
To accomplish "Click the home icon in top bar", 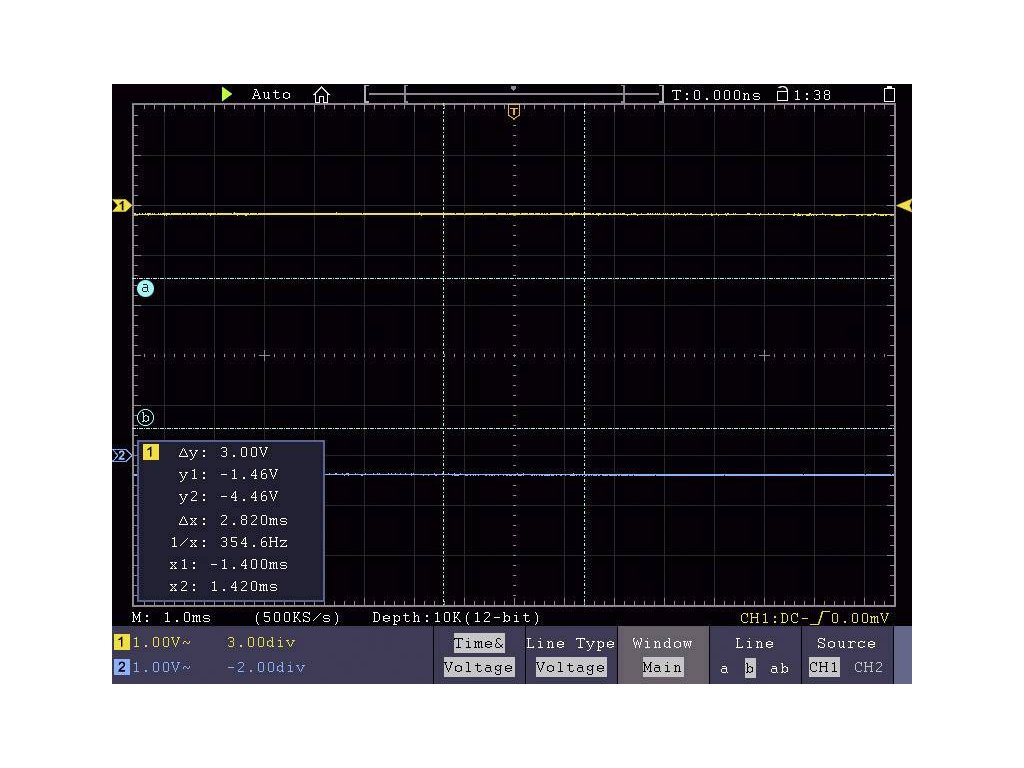I will pyautogui.click(x=321, y=95).
